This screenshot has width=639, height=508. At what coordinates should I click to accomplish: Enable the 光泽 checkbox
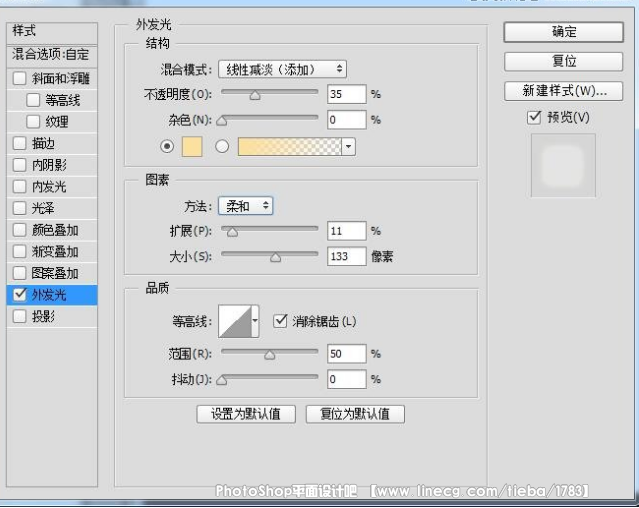pos(19,208)
